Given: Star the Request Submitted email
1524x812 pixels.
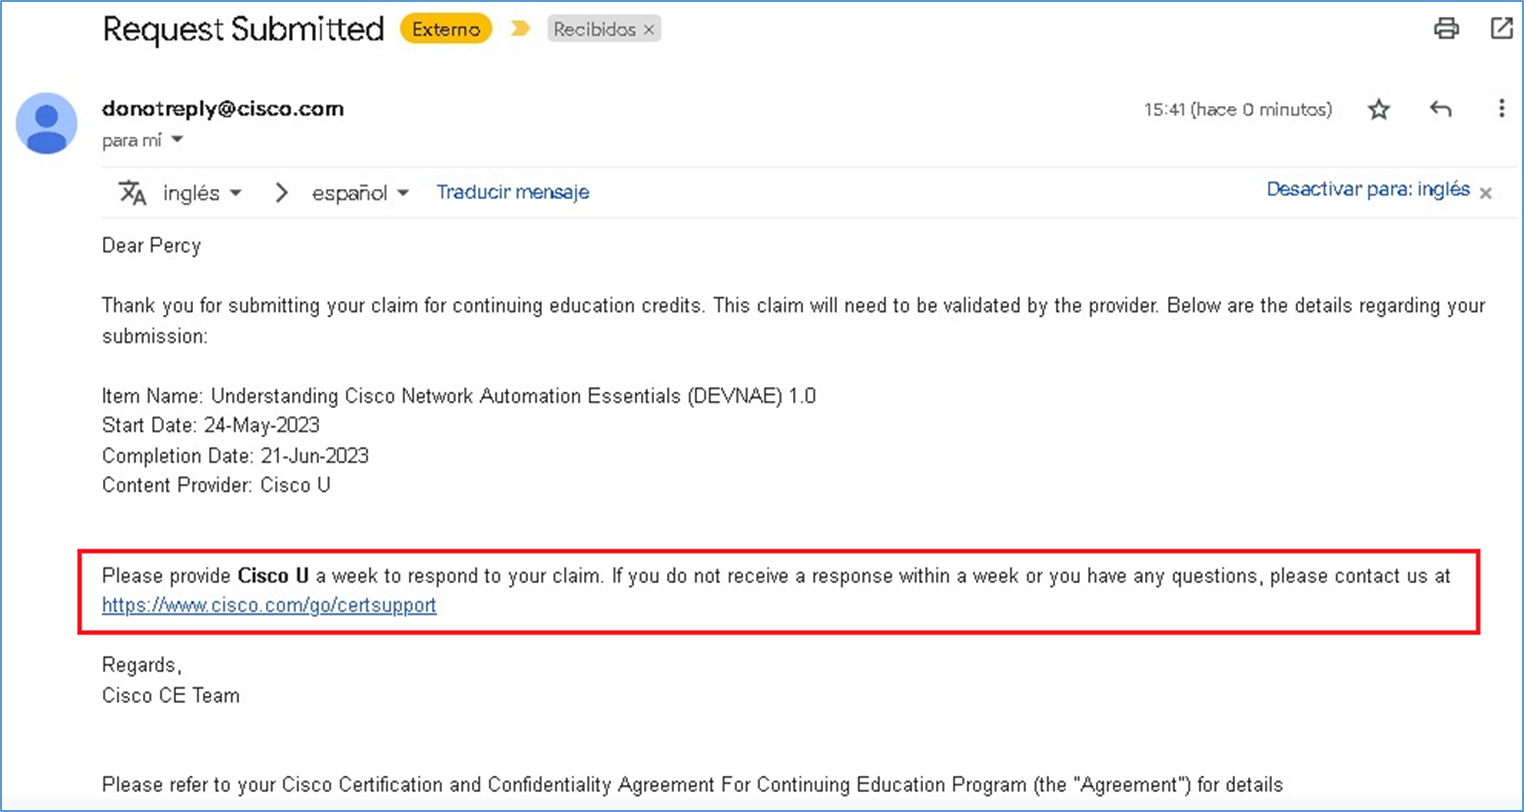Looking at the screenshot, I should [1378, 109].
